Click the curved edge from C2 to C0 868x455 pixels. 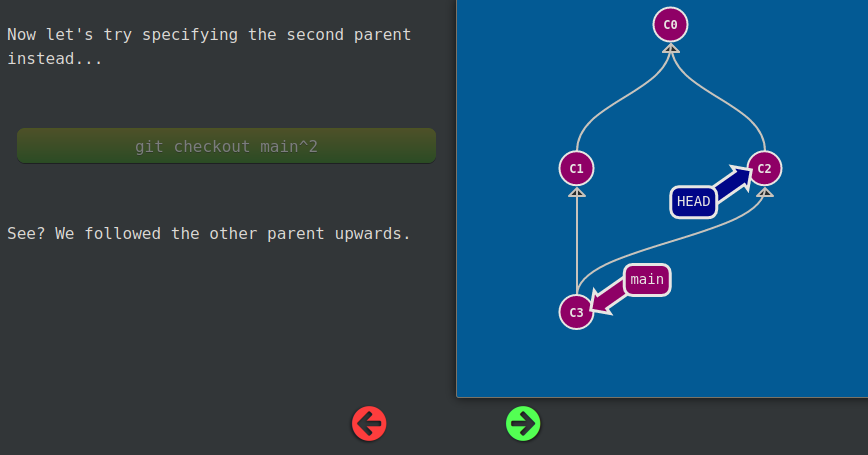pyautogui.click(x=725, y=102)
